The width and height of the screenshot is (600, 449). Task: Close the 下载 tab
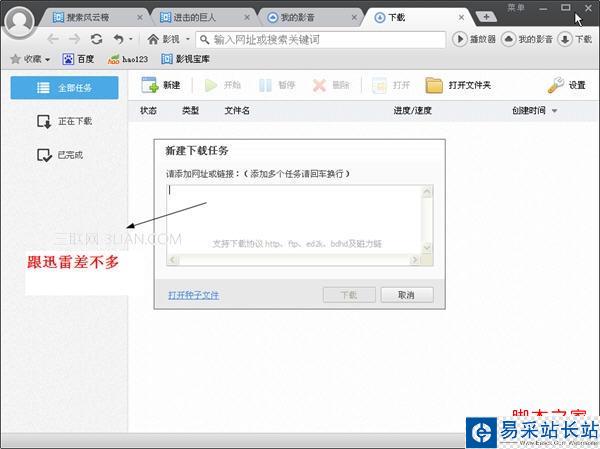click(x=461, y=18)
